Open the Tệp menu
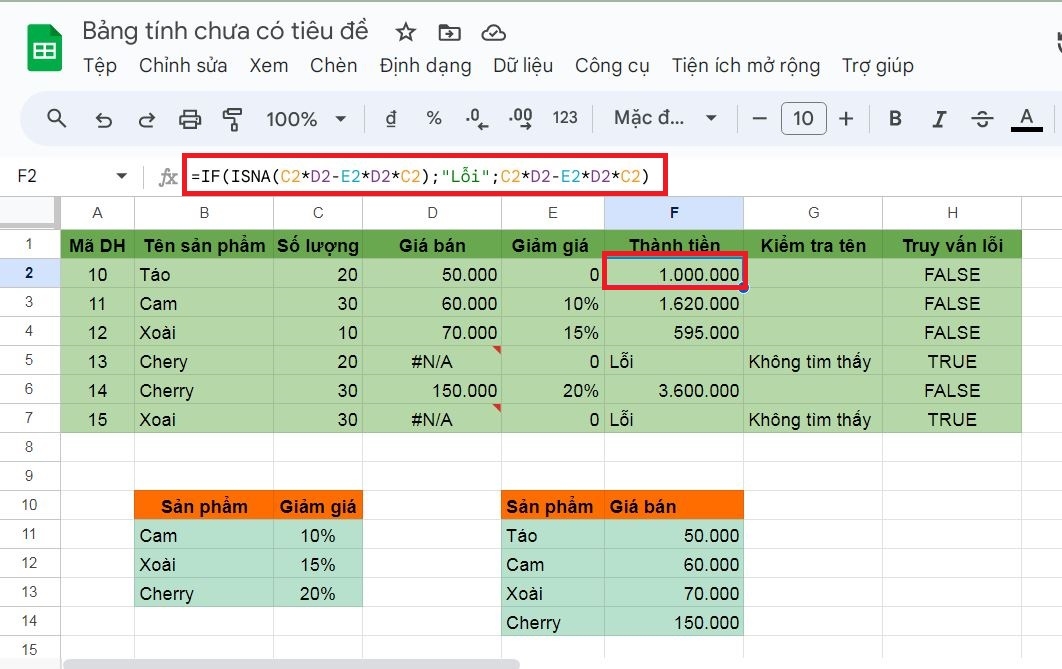Image resolution: width=1062 pixels, height=669 pixels. click(100, 66)
